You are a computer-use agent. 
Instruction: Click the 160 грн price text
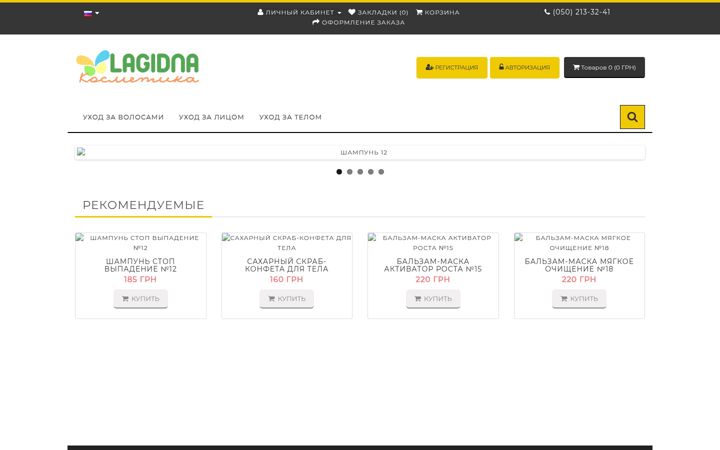pos(287,279)
